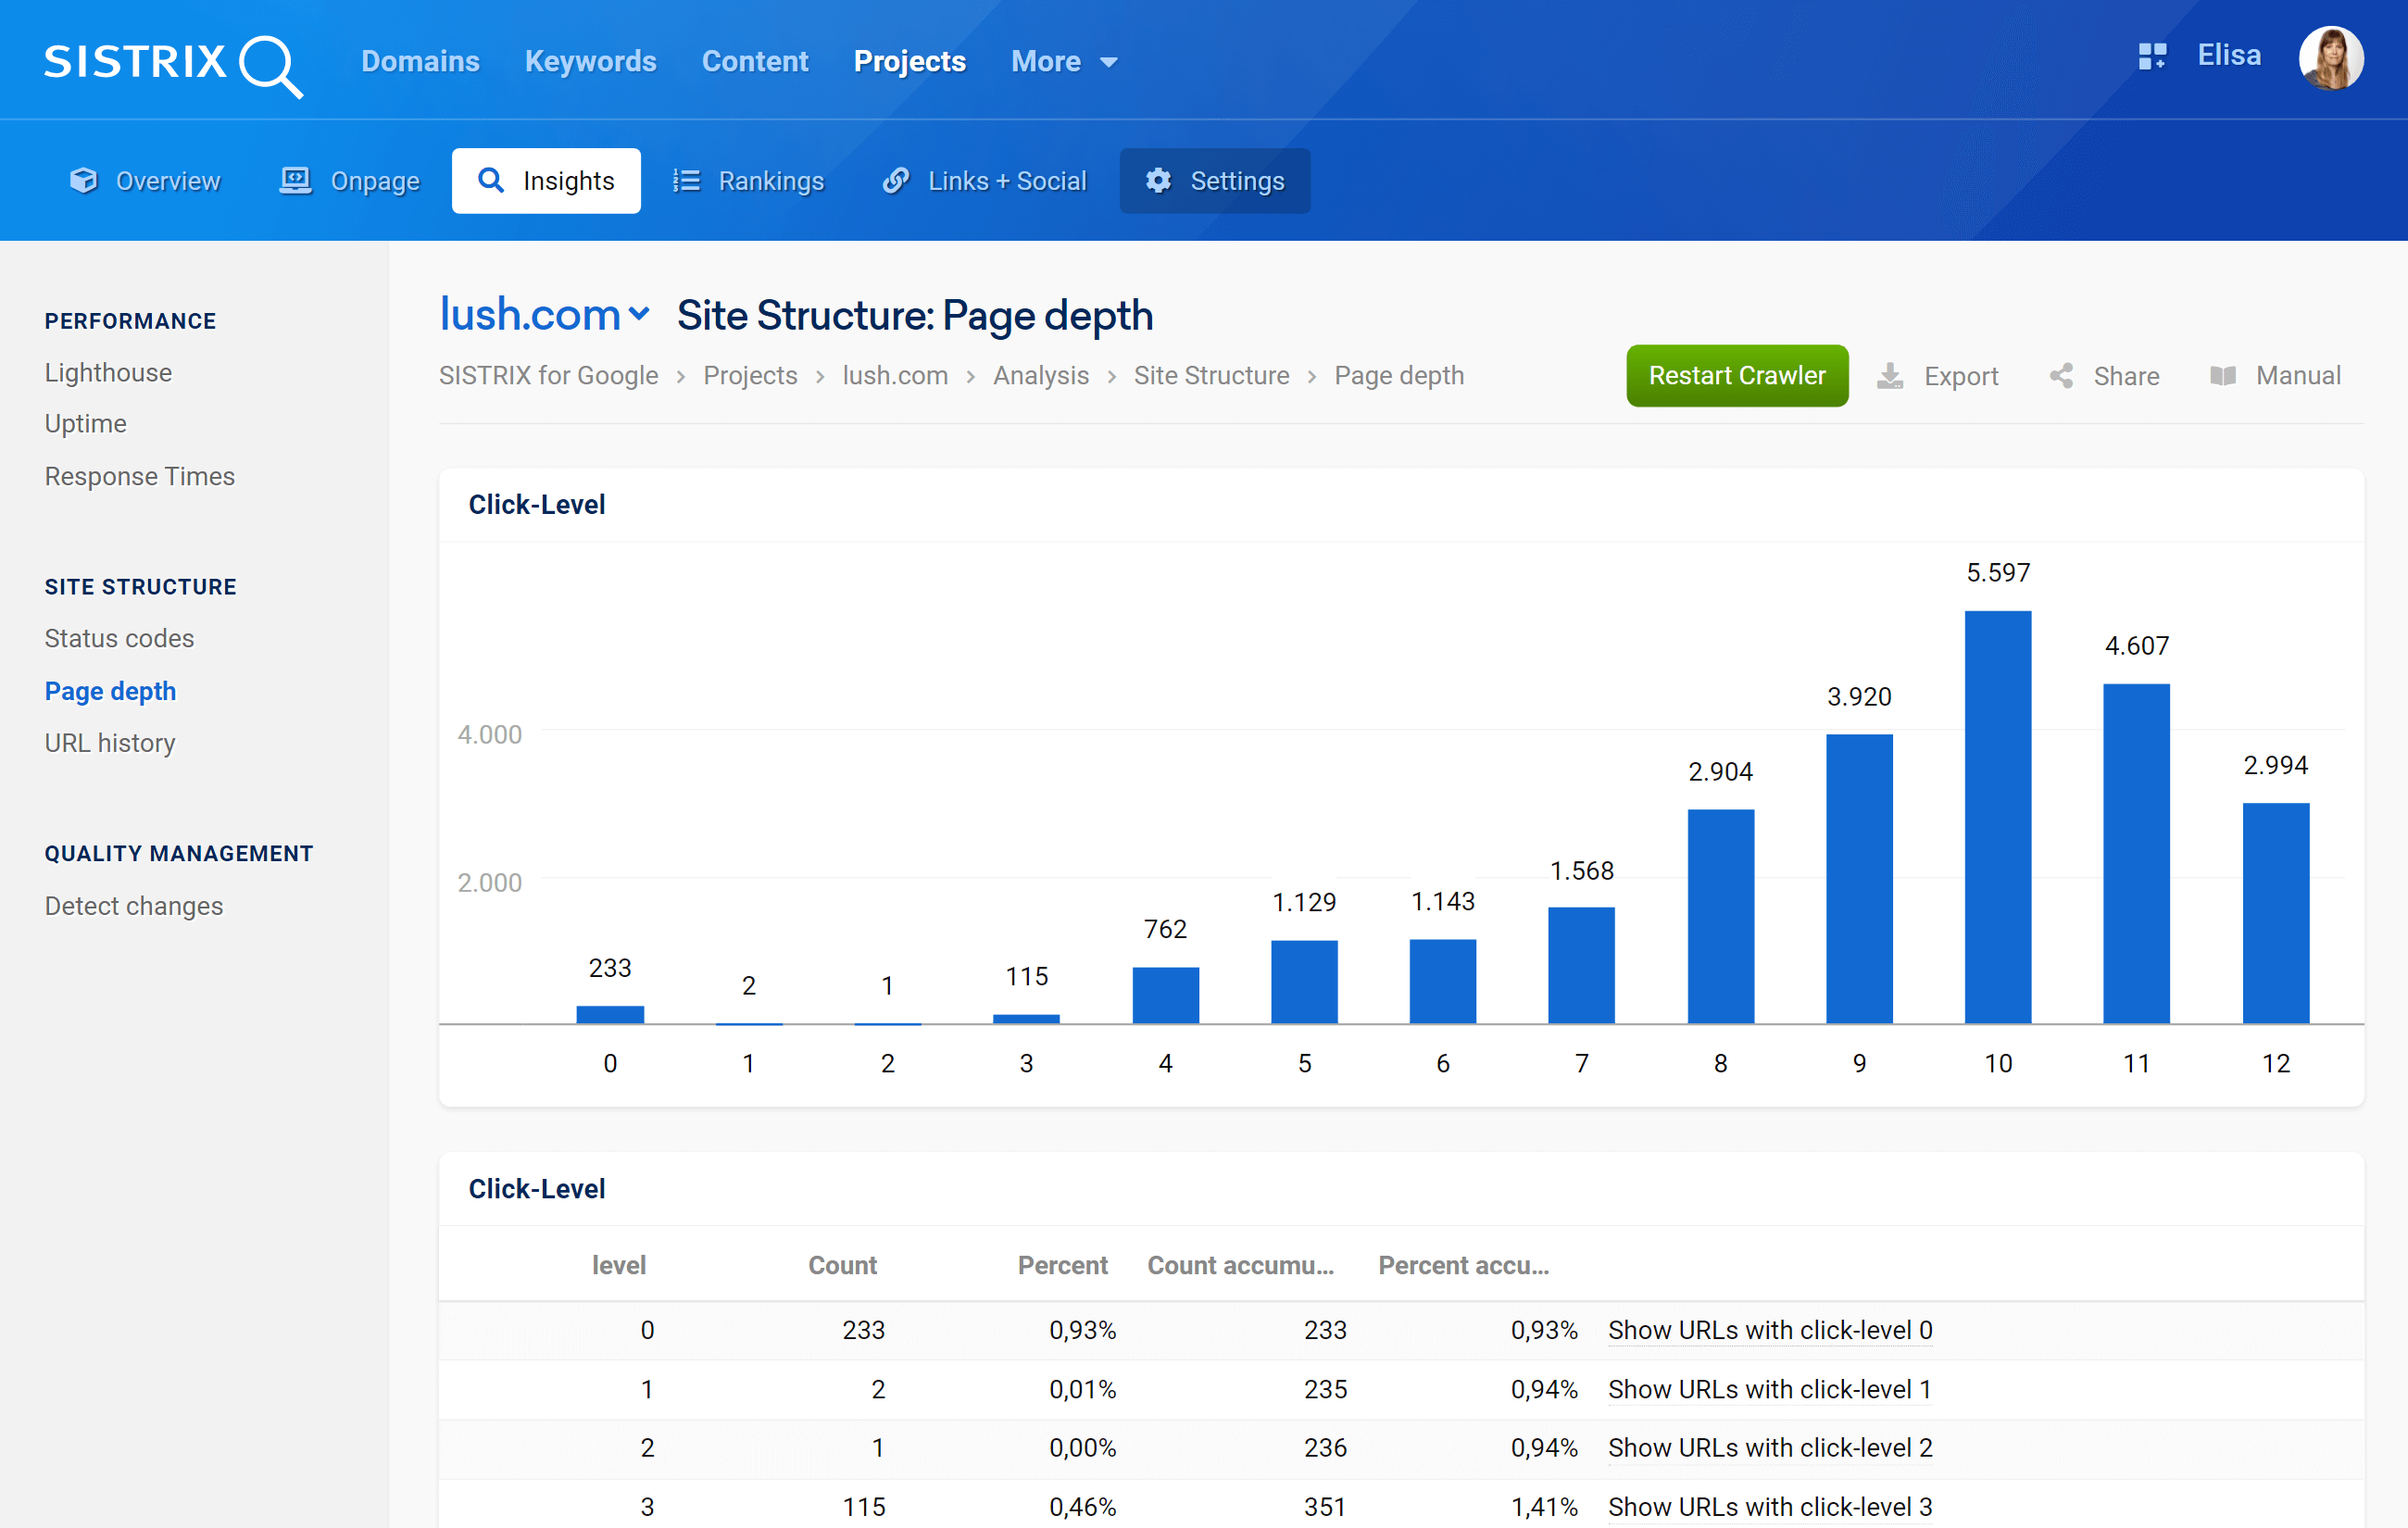2408x1528 pixels.
Task: Click the Links + Social chain icon
Action: tap(896, 181)
